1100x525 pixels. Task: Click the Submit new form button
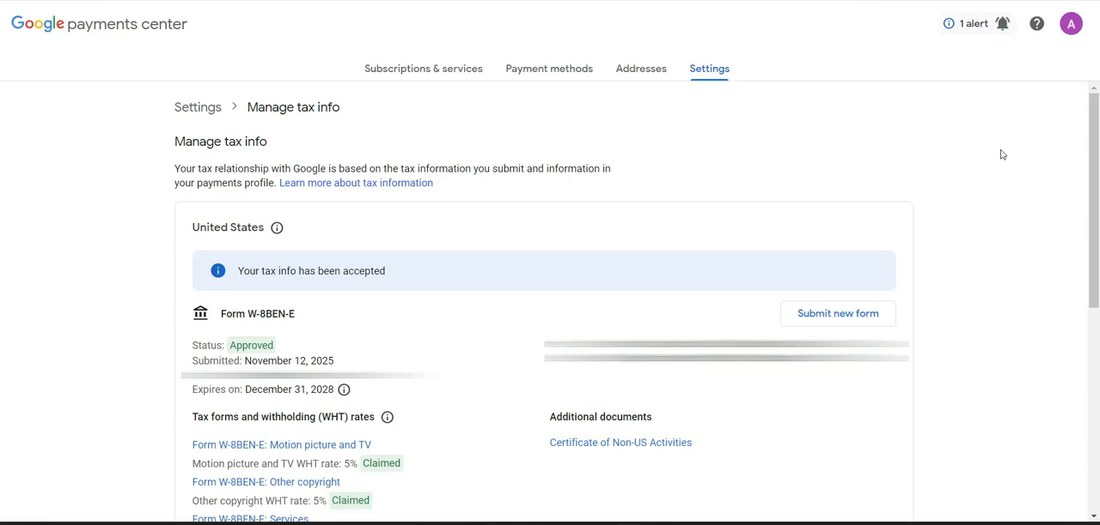click(x=838, y=314)
